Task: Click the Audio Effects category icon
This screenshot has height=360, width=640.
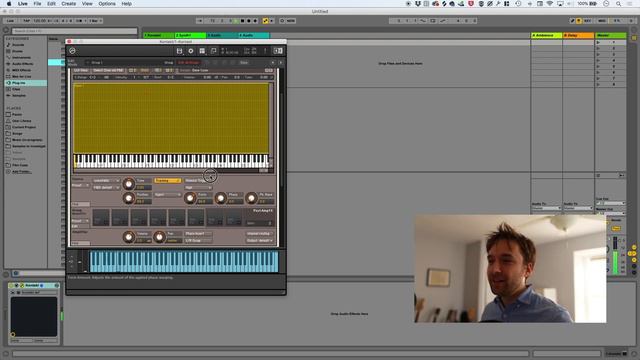Action: click(x=9, y=64)
